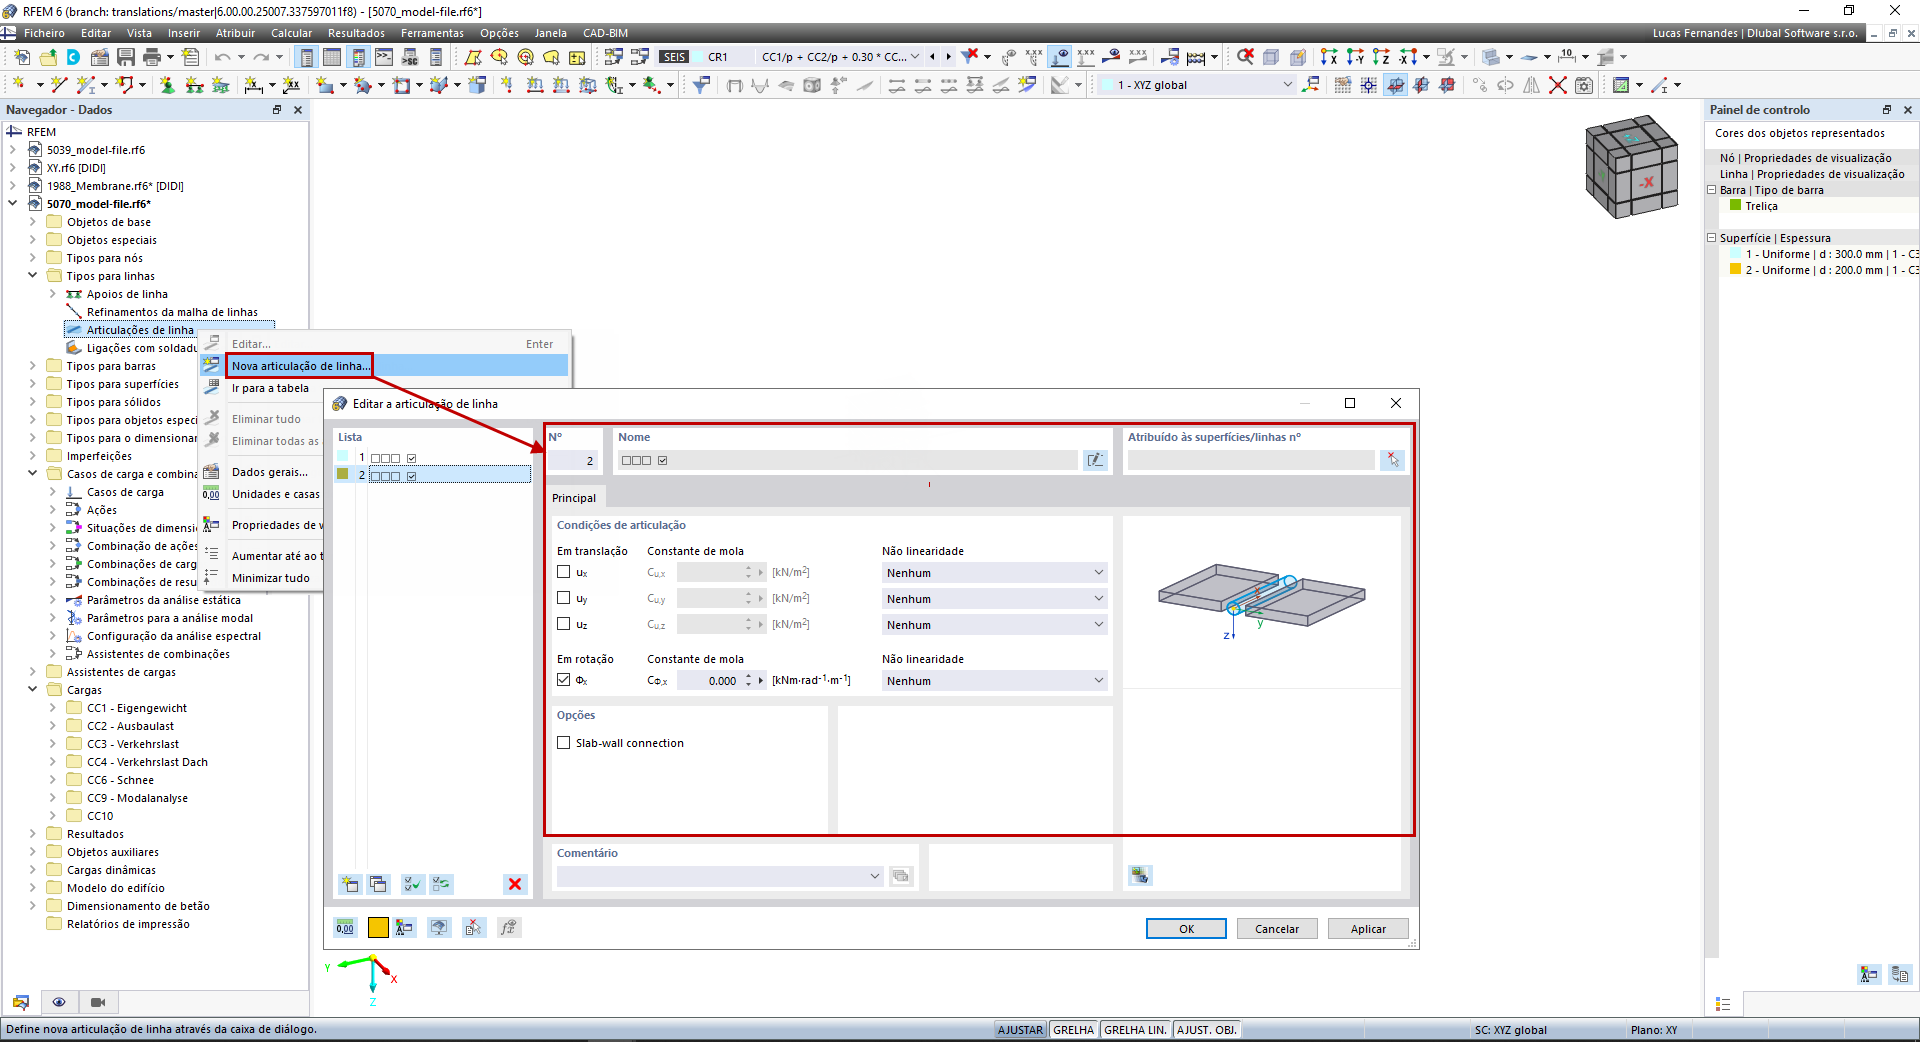The width and height of the screenshot is (1920, 1042).
Task: Open Não linearidade dropdown for uz
Action: (x=994, y=625)
